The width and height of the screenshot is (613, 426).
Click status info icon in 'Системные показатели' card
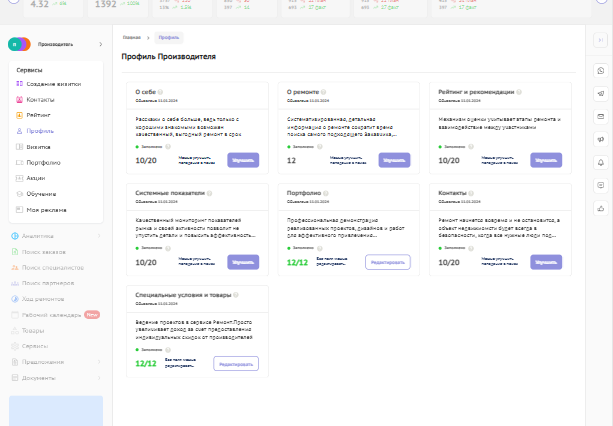168,248
